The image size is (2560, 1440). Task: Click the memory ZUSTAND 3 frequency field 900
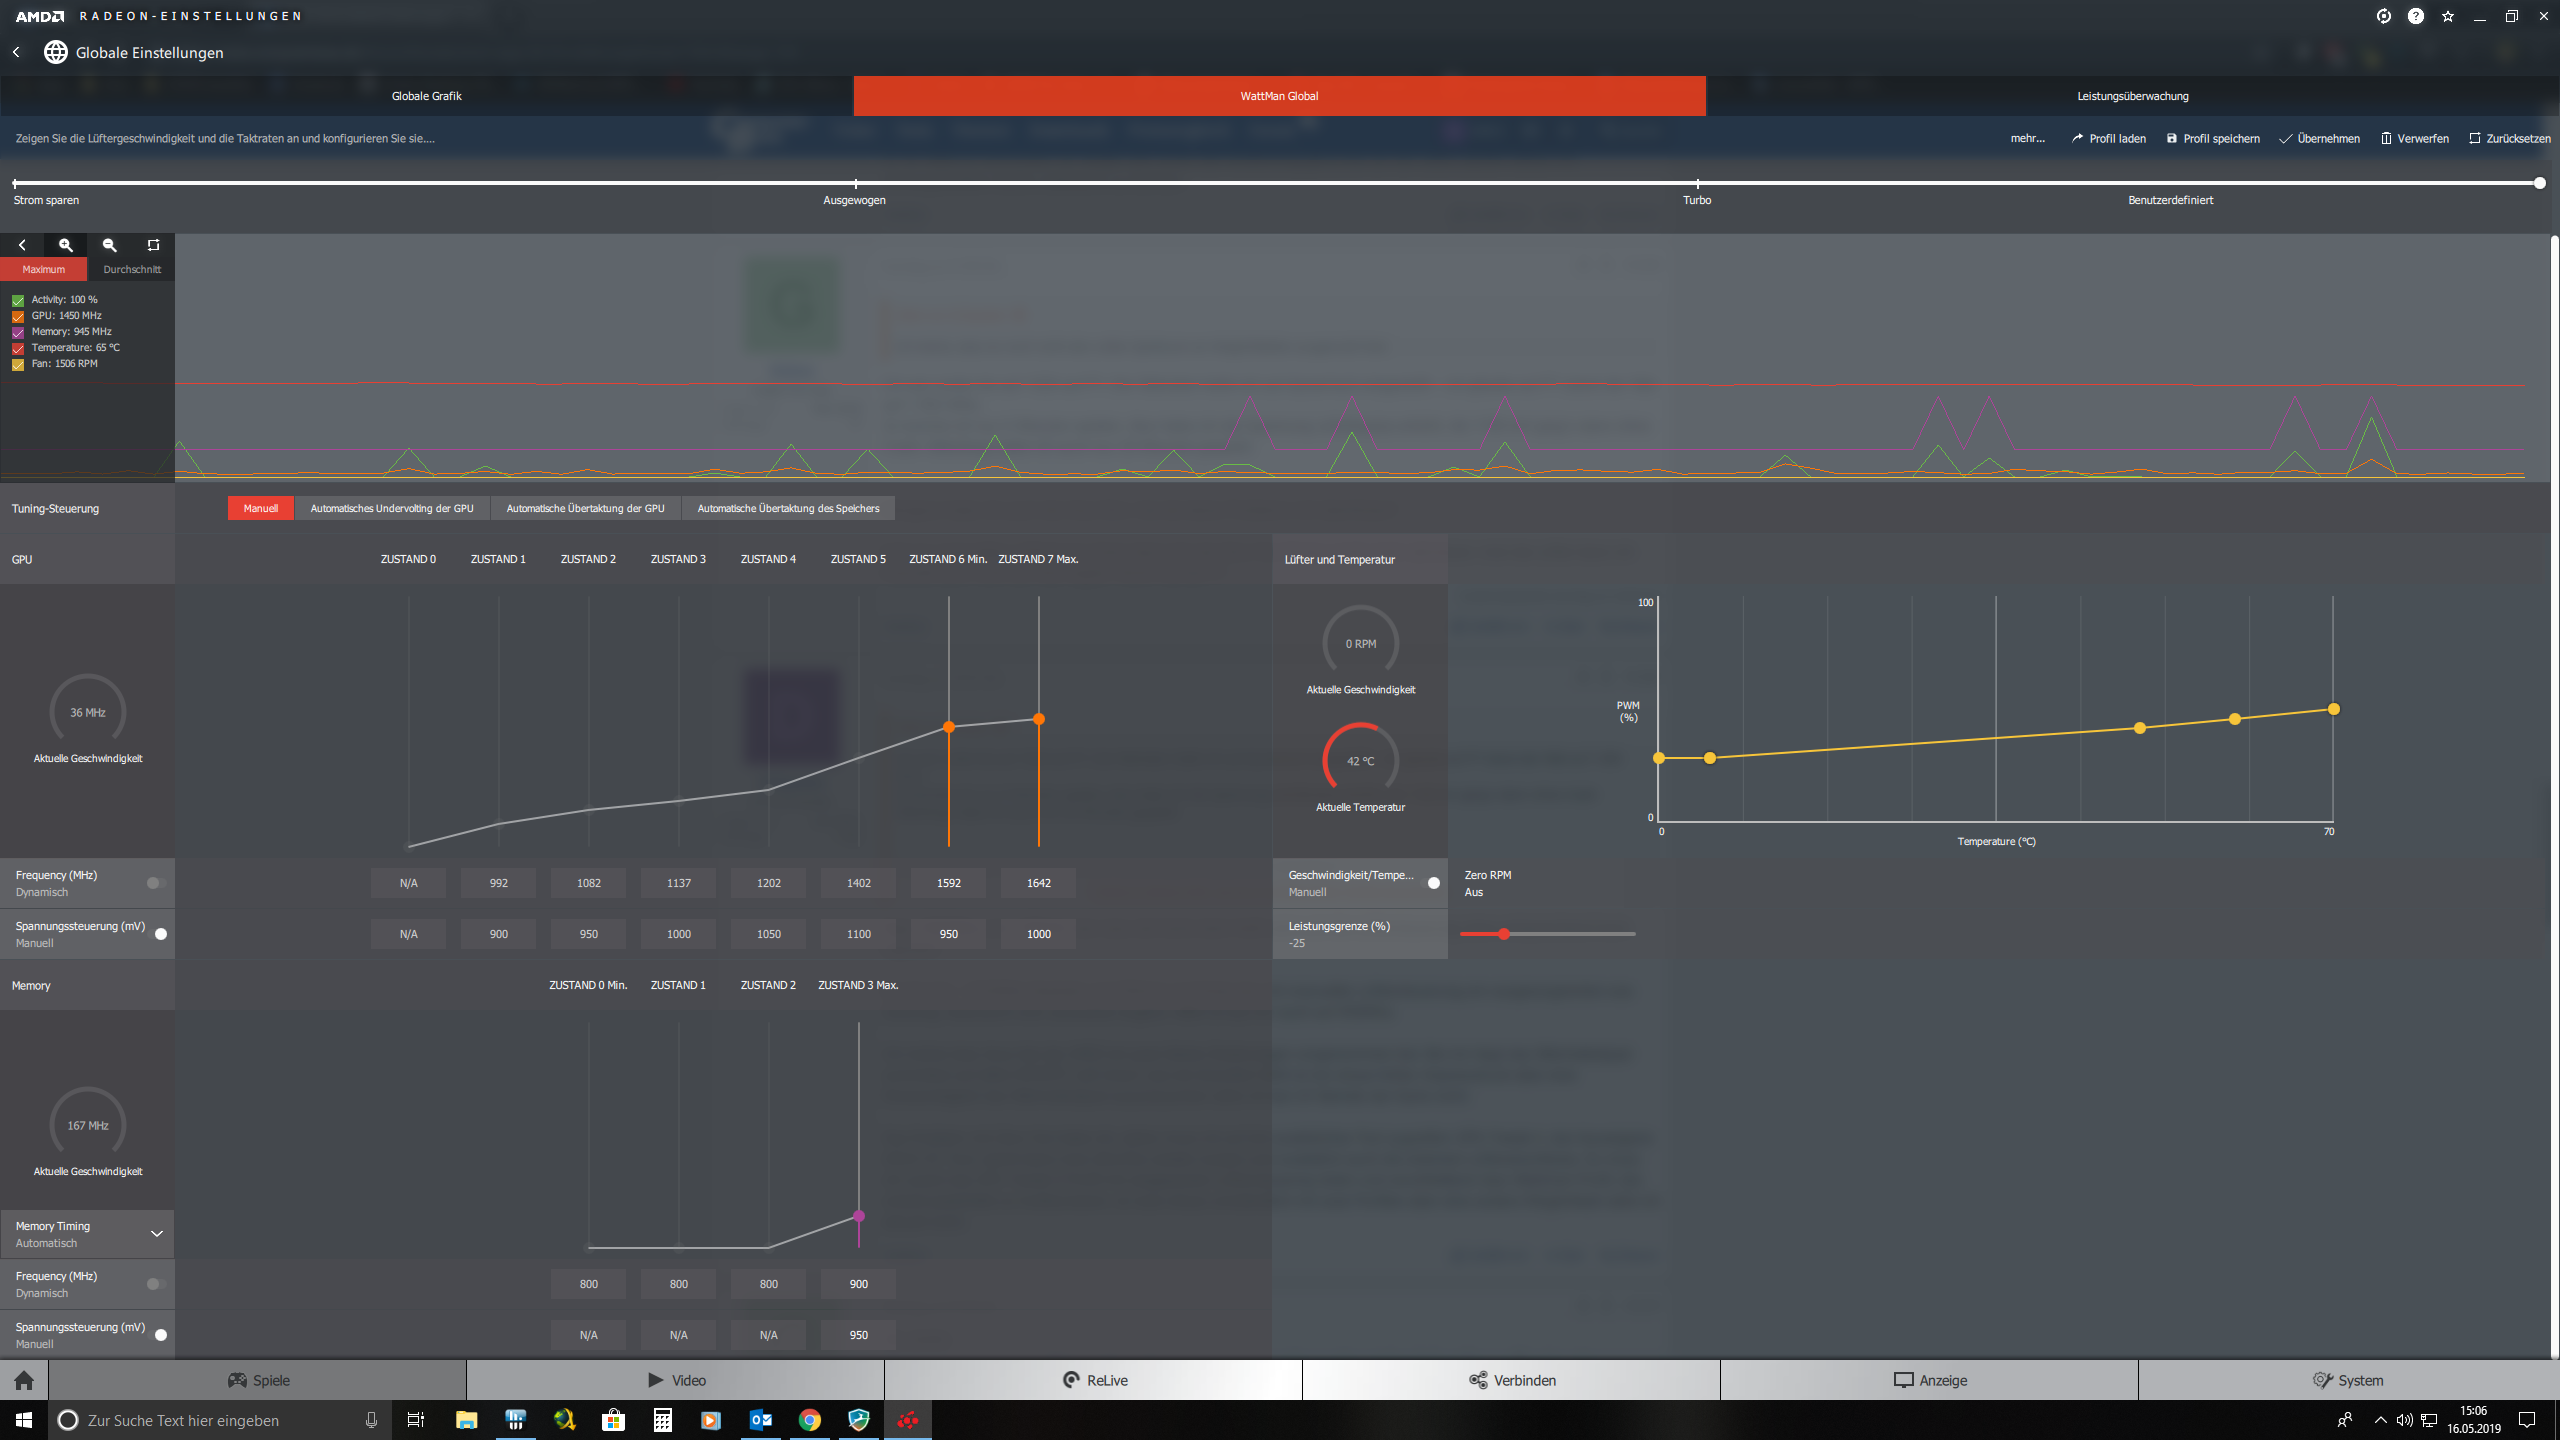tap(859, 1284)
